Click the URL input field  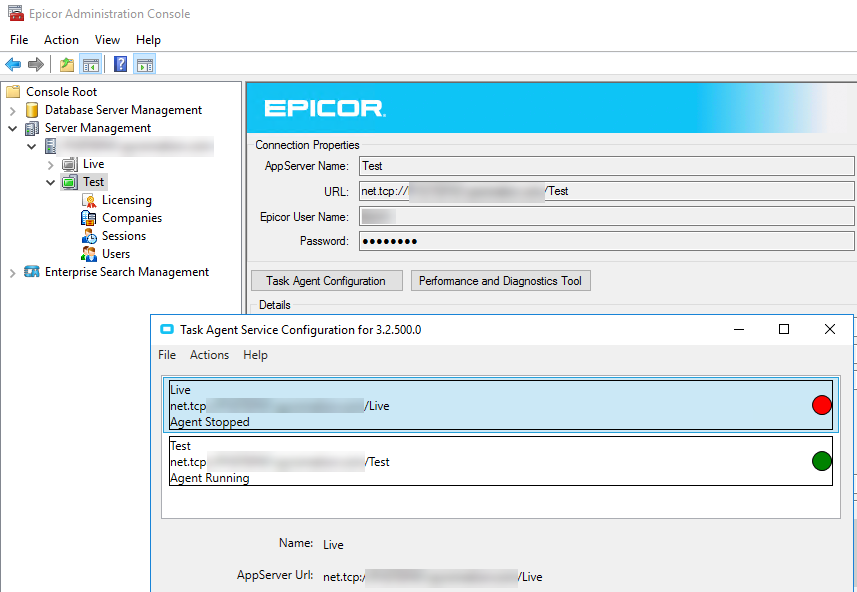point(607,191)
